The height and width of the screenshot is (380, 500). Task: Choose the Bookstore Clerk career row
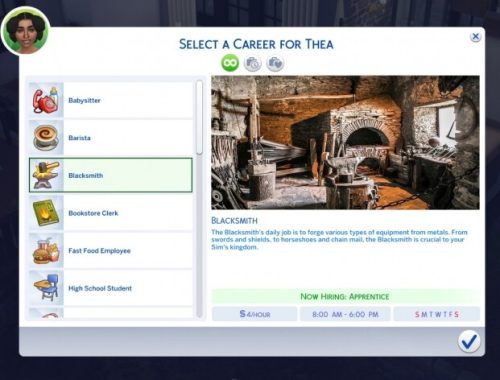[x=111, y=213]
